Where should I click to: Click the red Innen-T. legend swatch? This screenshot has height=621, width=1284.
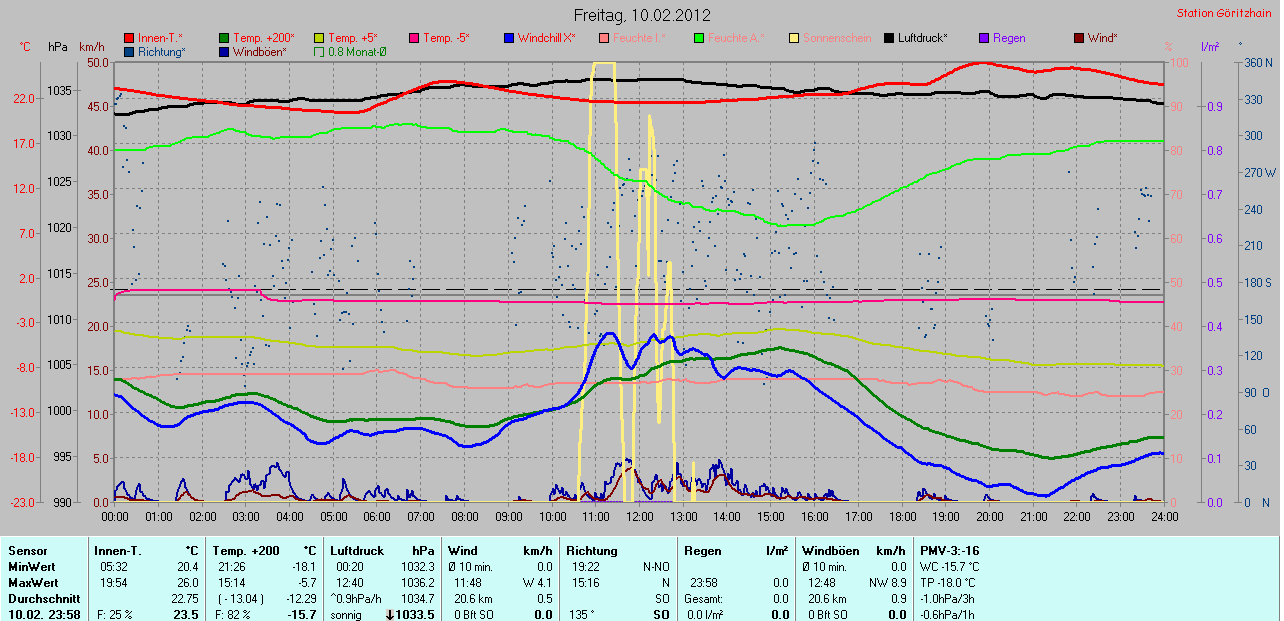[x=129, y=38]
